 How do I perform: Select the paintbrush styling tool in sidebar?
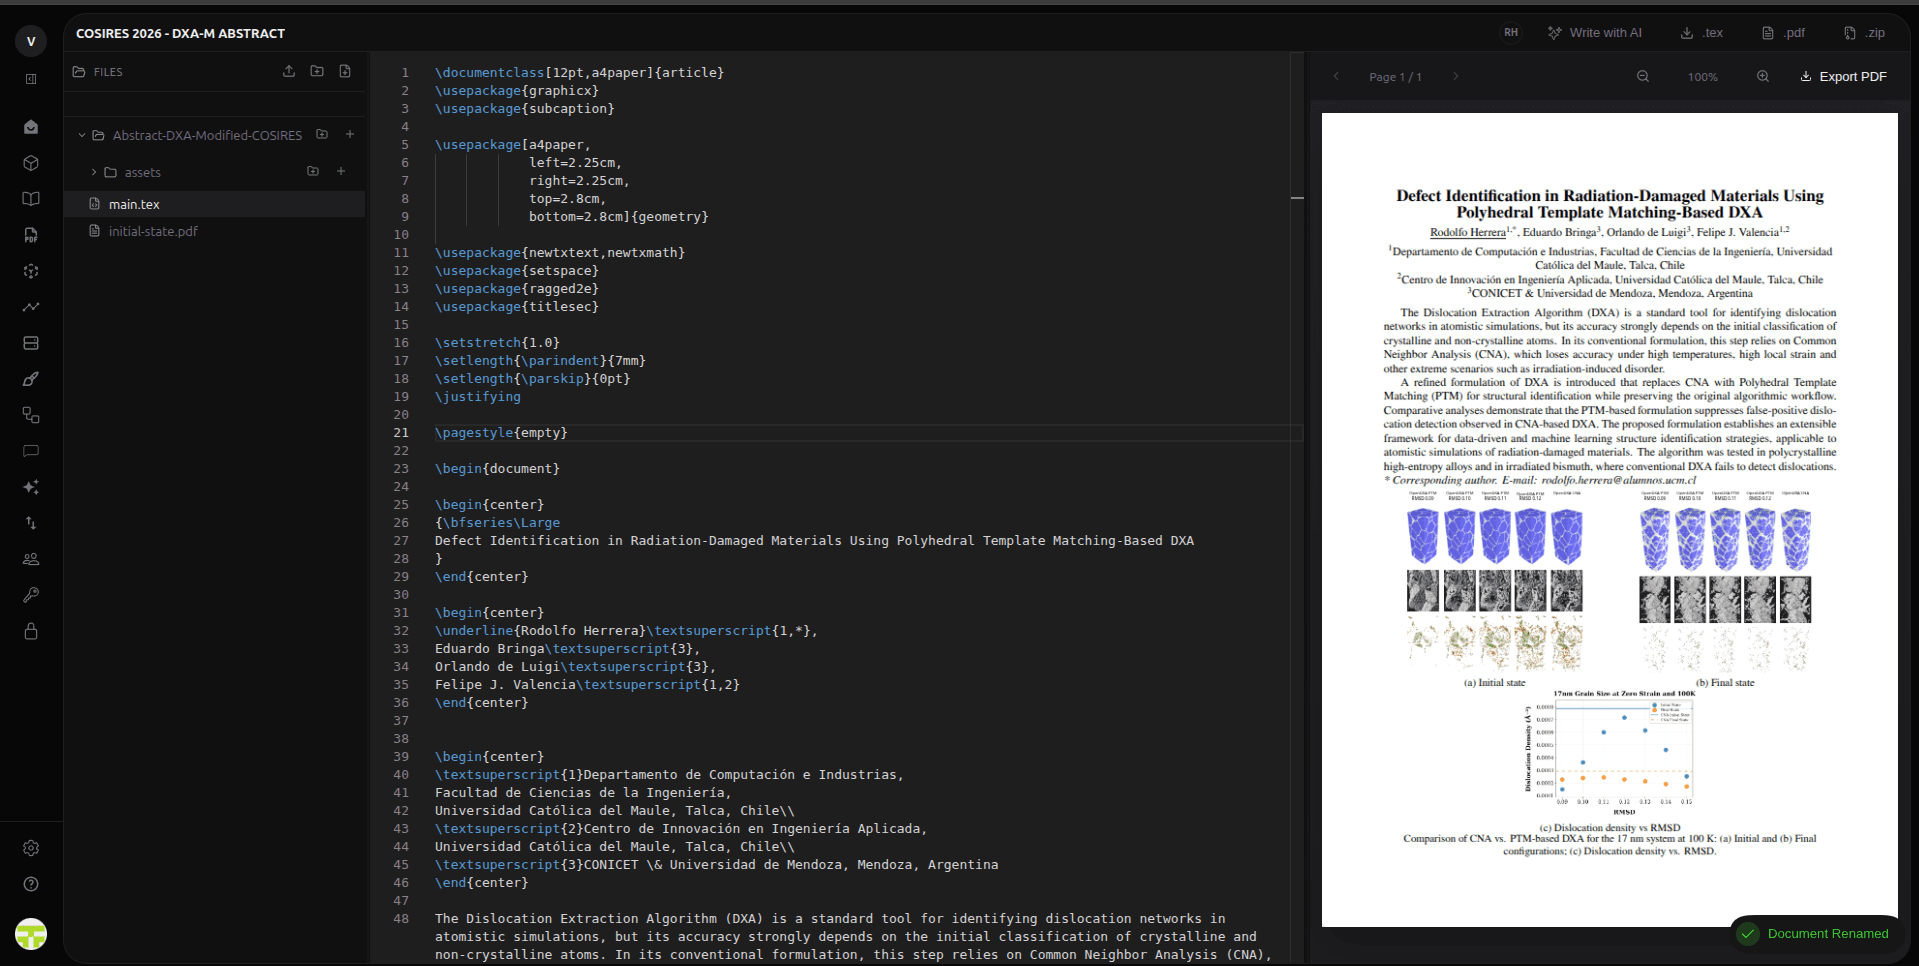click(x=31, y=379)
